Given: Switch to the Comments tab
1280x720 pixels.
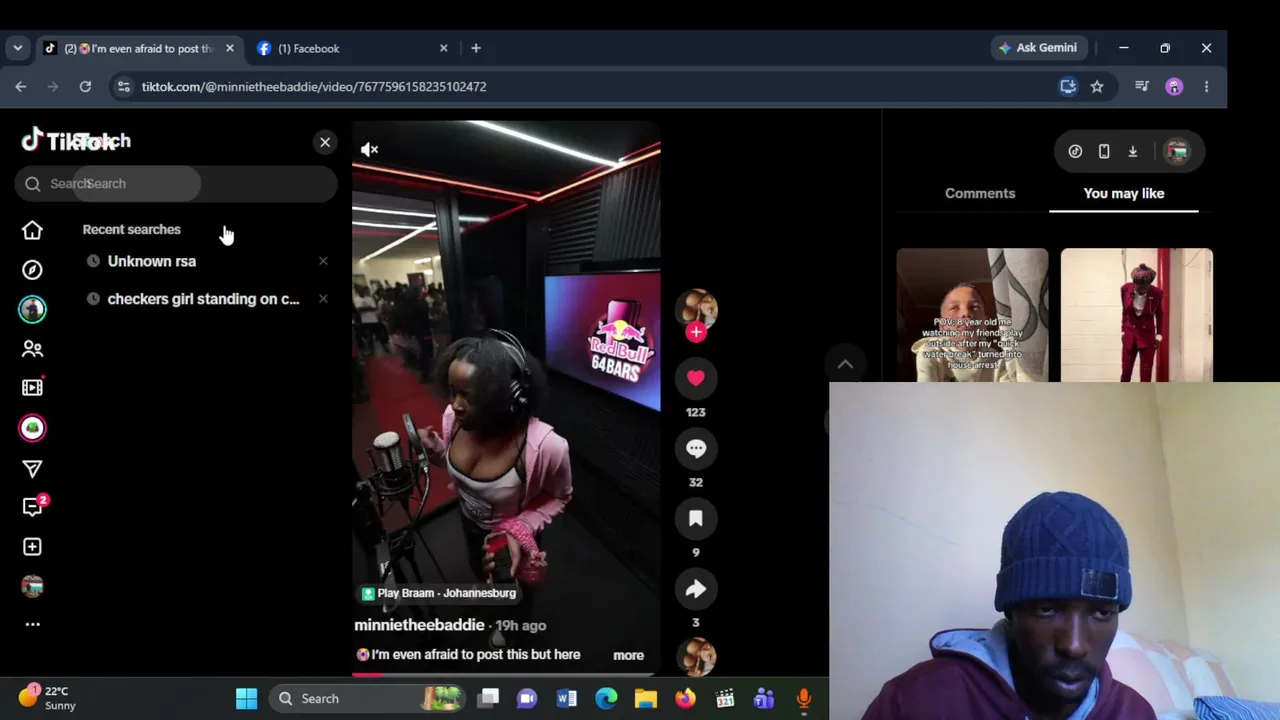Looking at the screenshot, I should (980, 193).
